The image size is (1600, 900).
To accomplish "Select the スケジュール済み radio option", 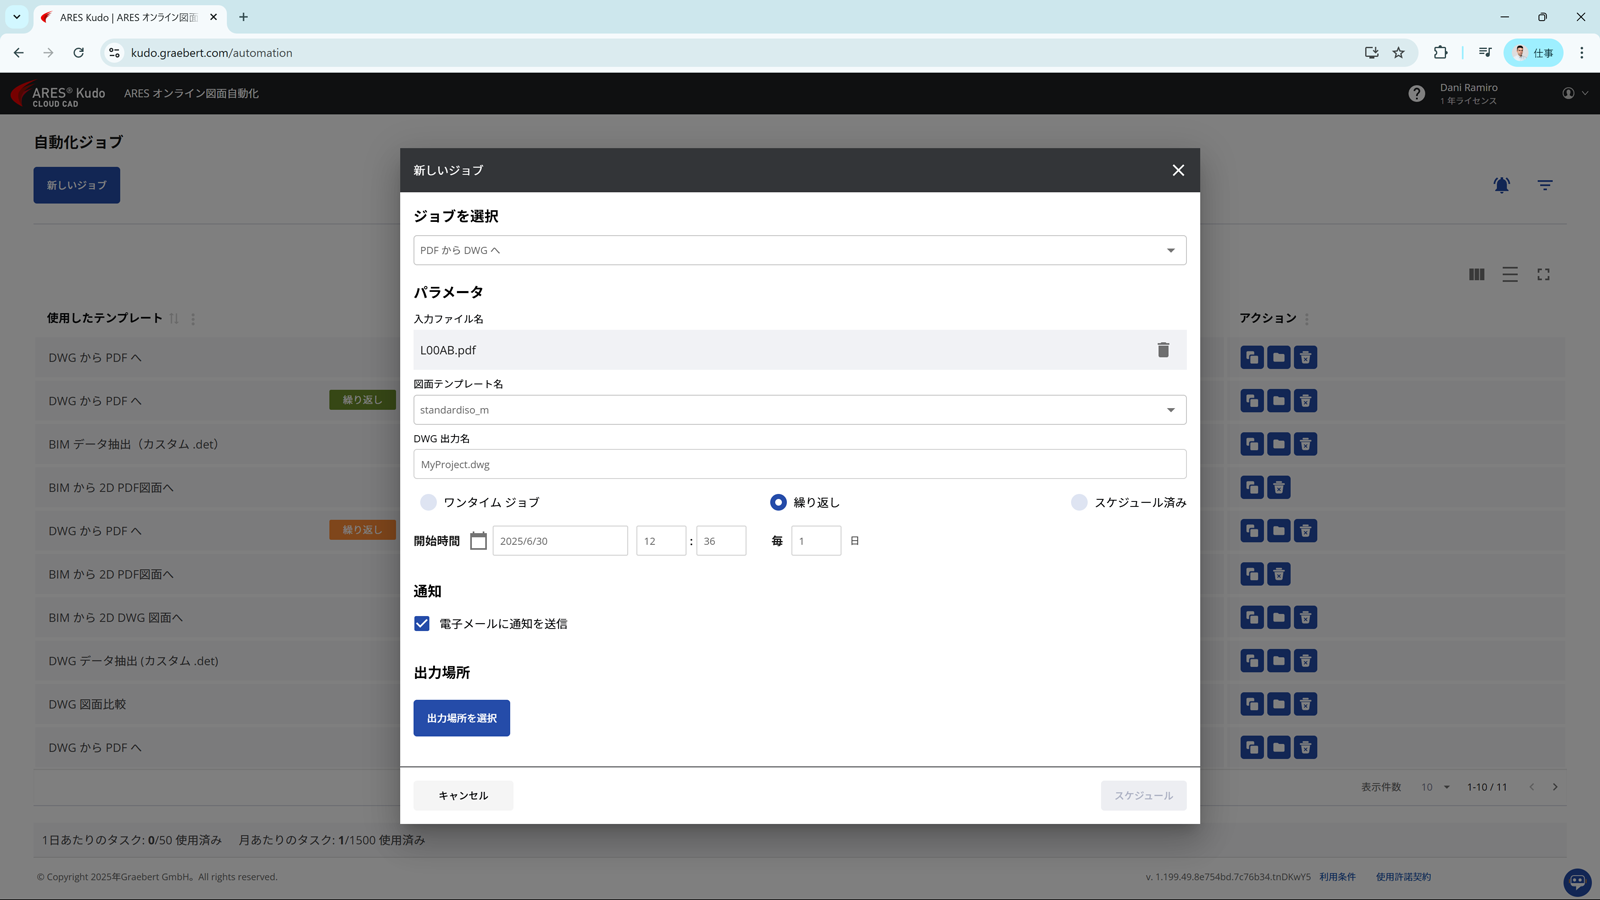I will (1079, 502).
